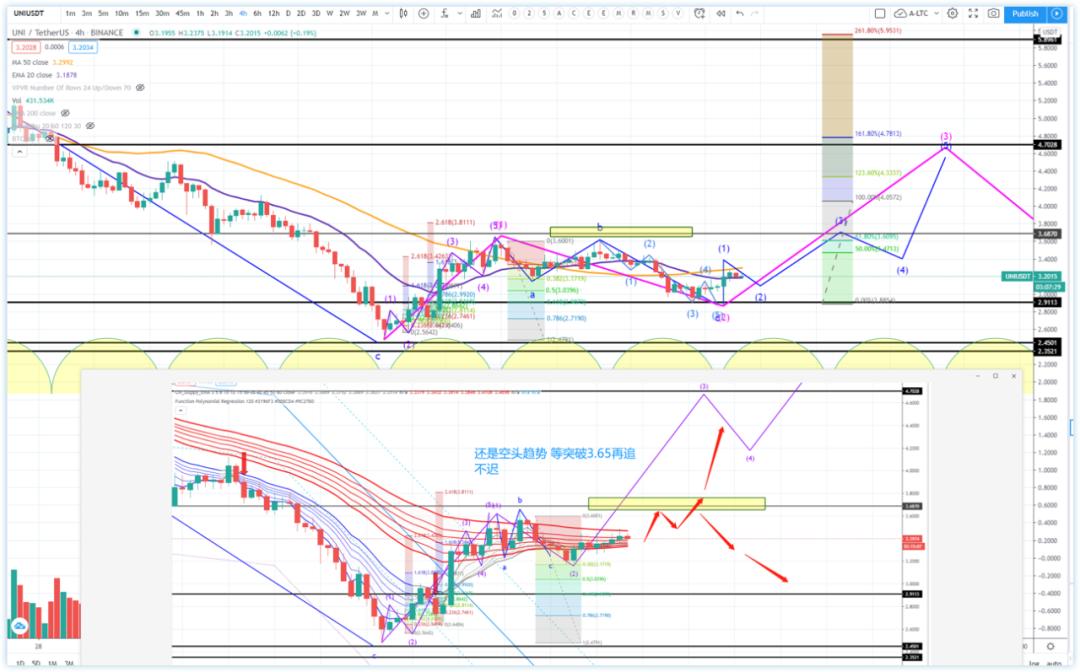Collapse the indicator legend arrow
The height and width of the screenshot is (672, 1080).
click(19, 151)
